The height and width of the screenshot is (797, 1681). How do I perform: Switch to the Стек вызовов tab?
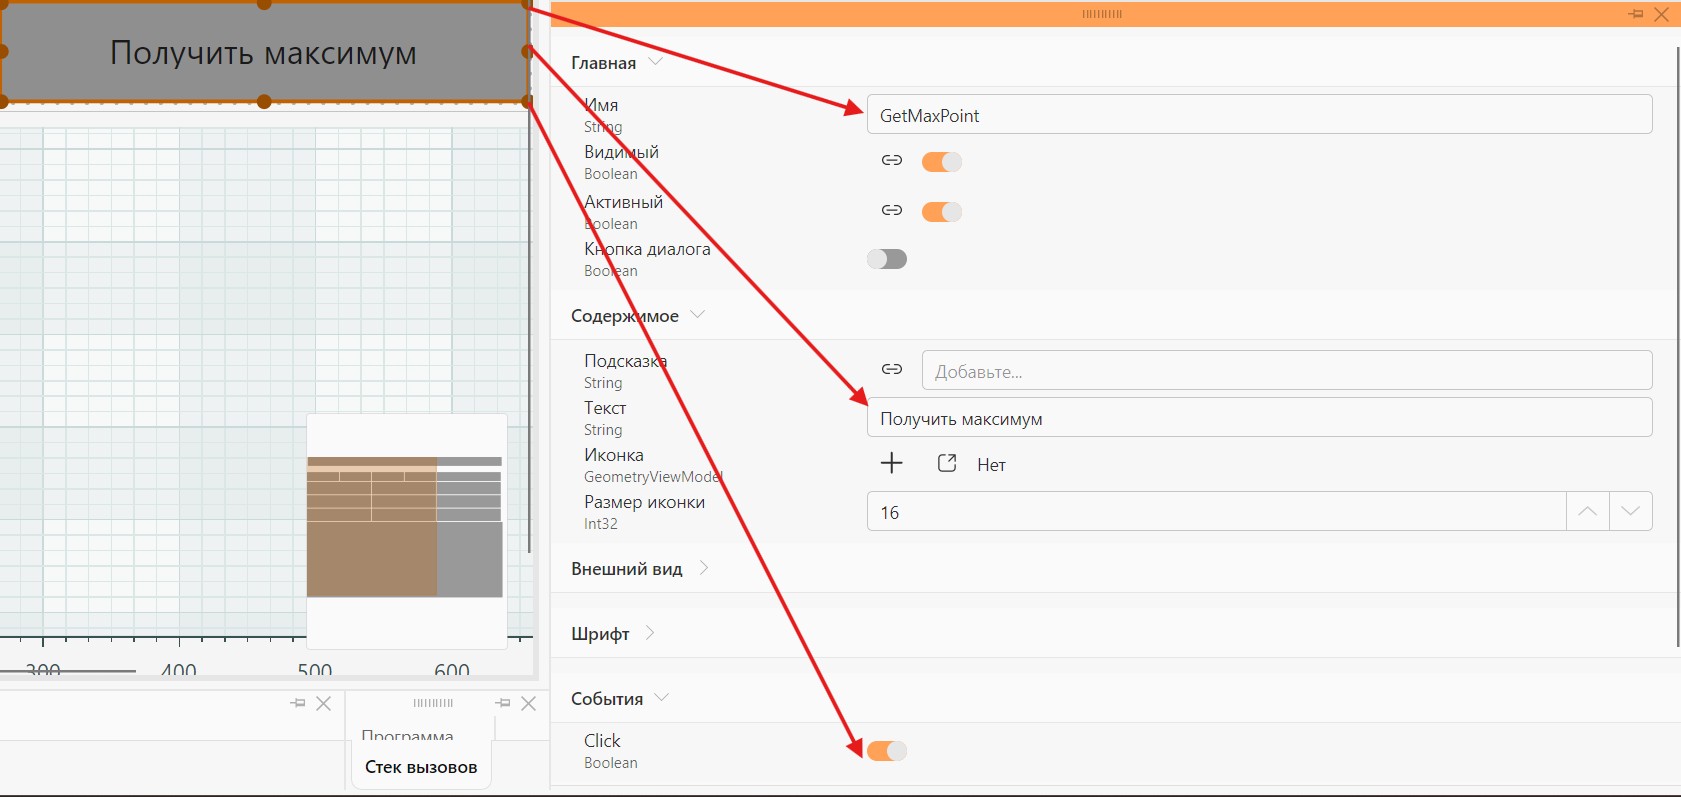[x=421, y=767]
